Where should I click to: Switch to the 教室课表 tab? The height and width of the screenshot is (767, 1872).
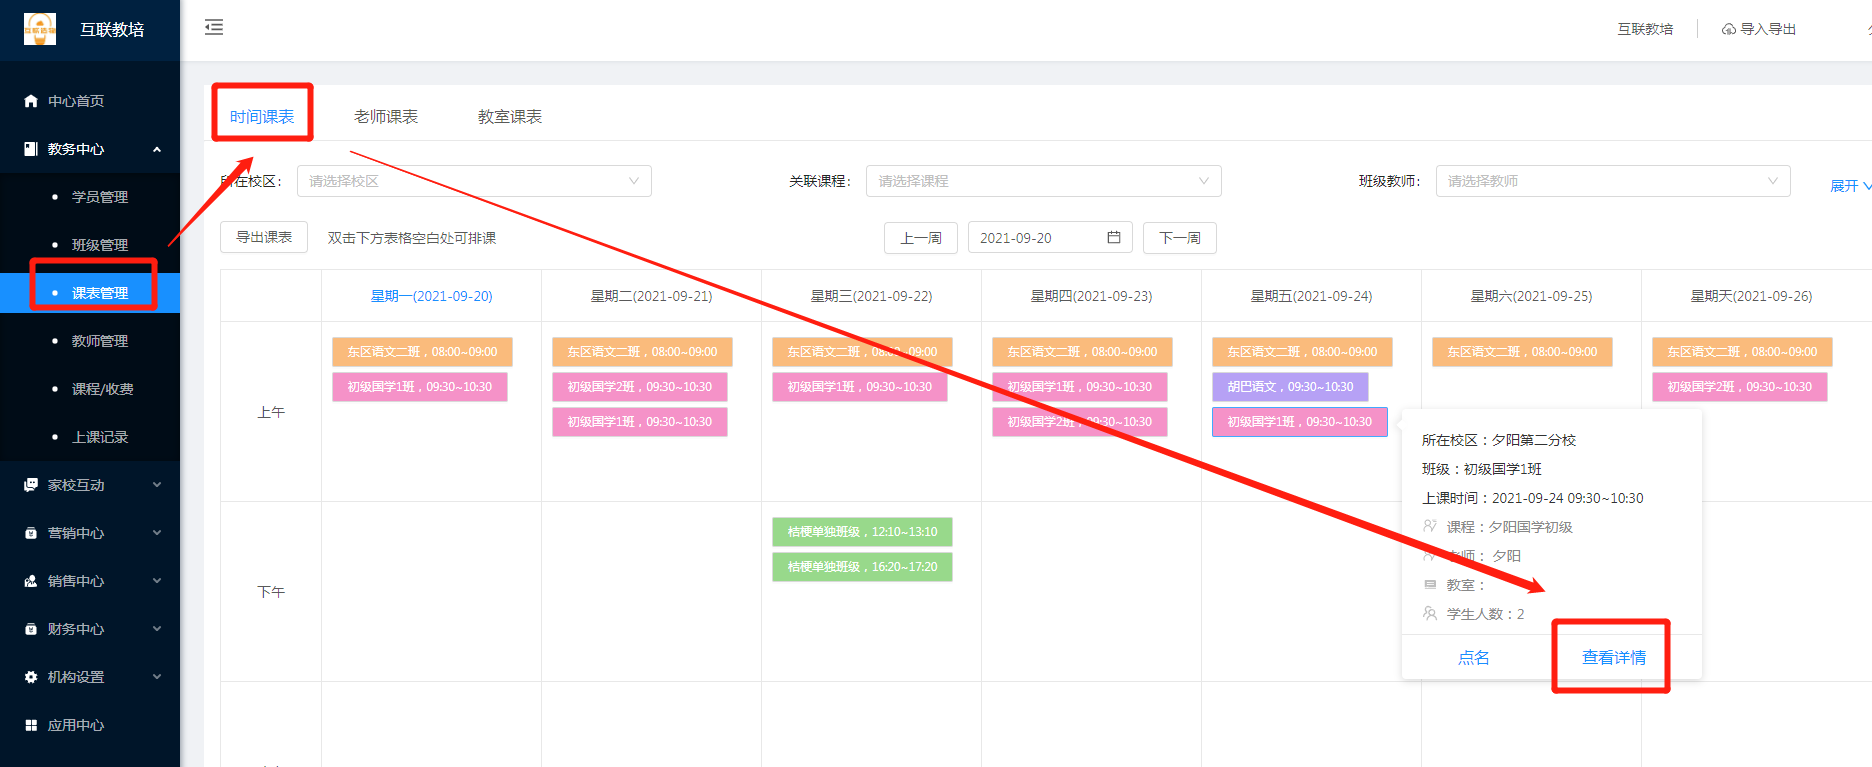(x=510, y=117)
